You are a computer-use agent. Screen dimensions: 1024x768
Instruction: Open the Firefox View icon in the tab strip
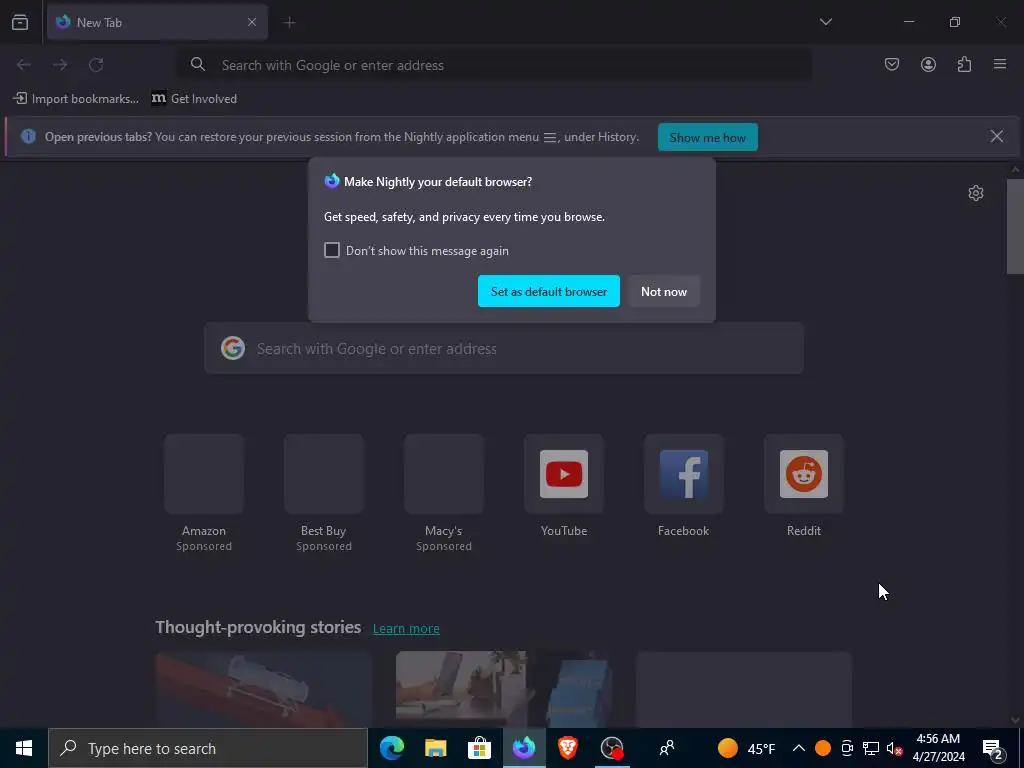[20, 22]
